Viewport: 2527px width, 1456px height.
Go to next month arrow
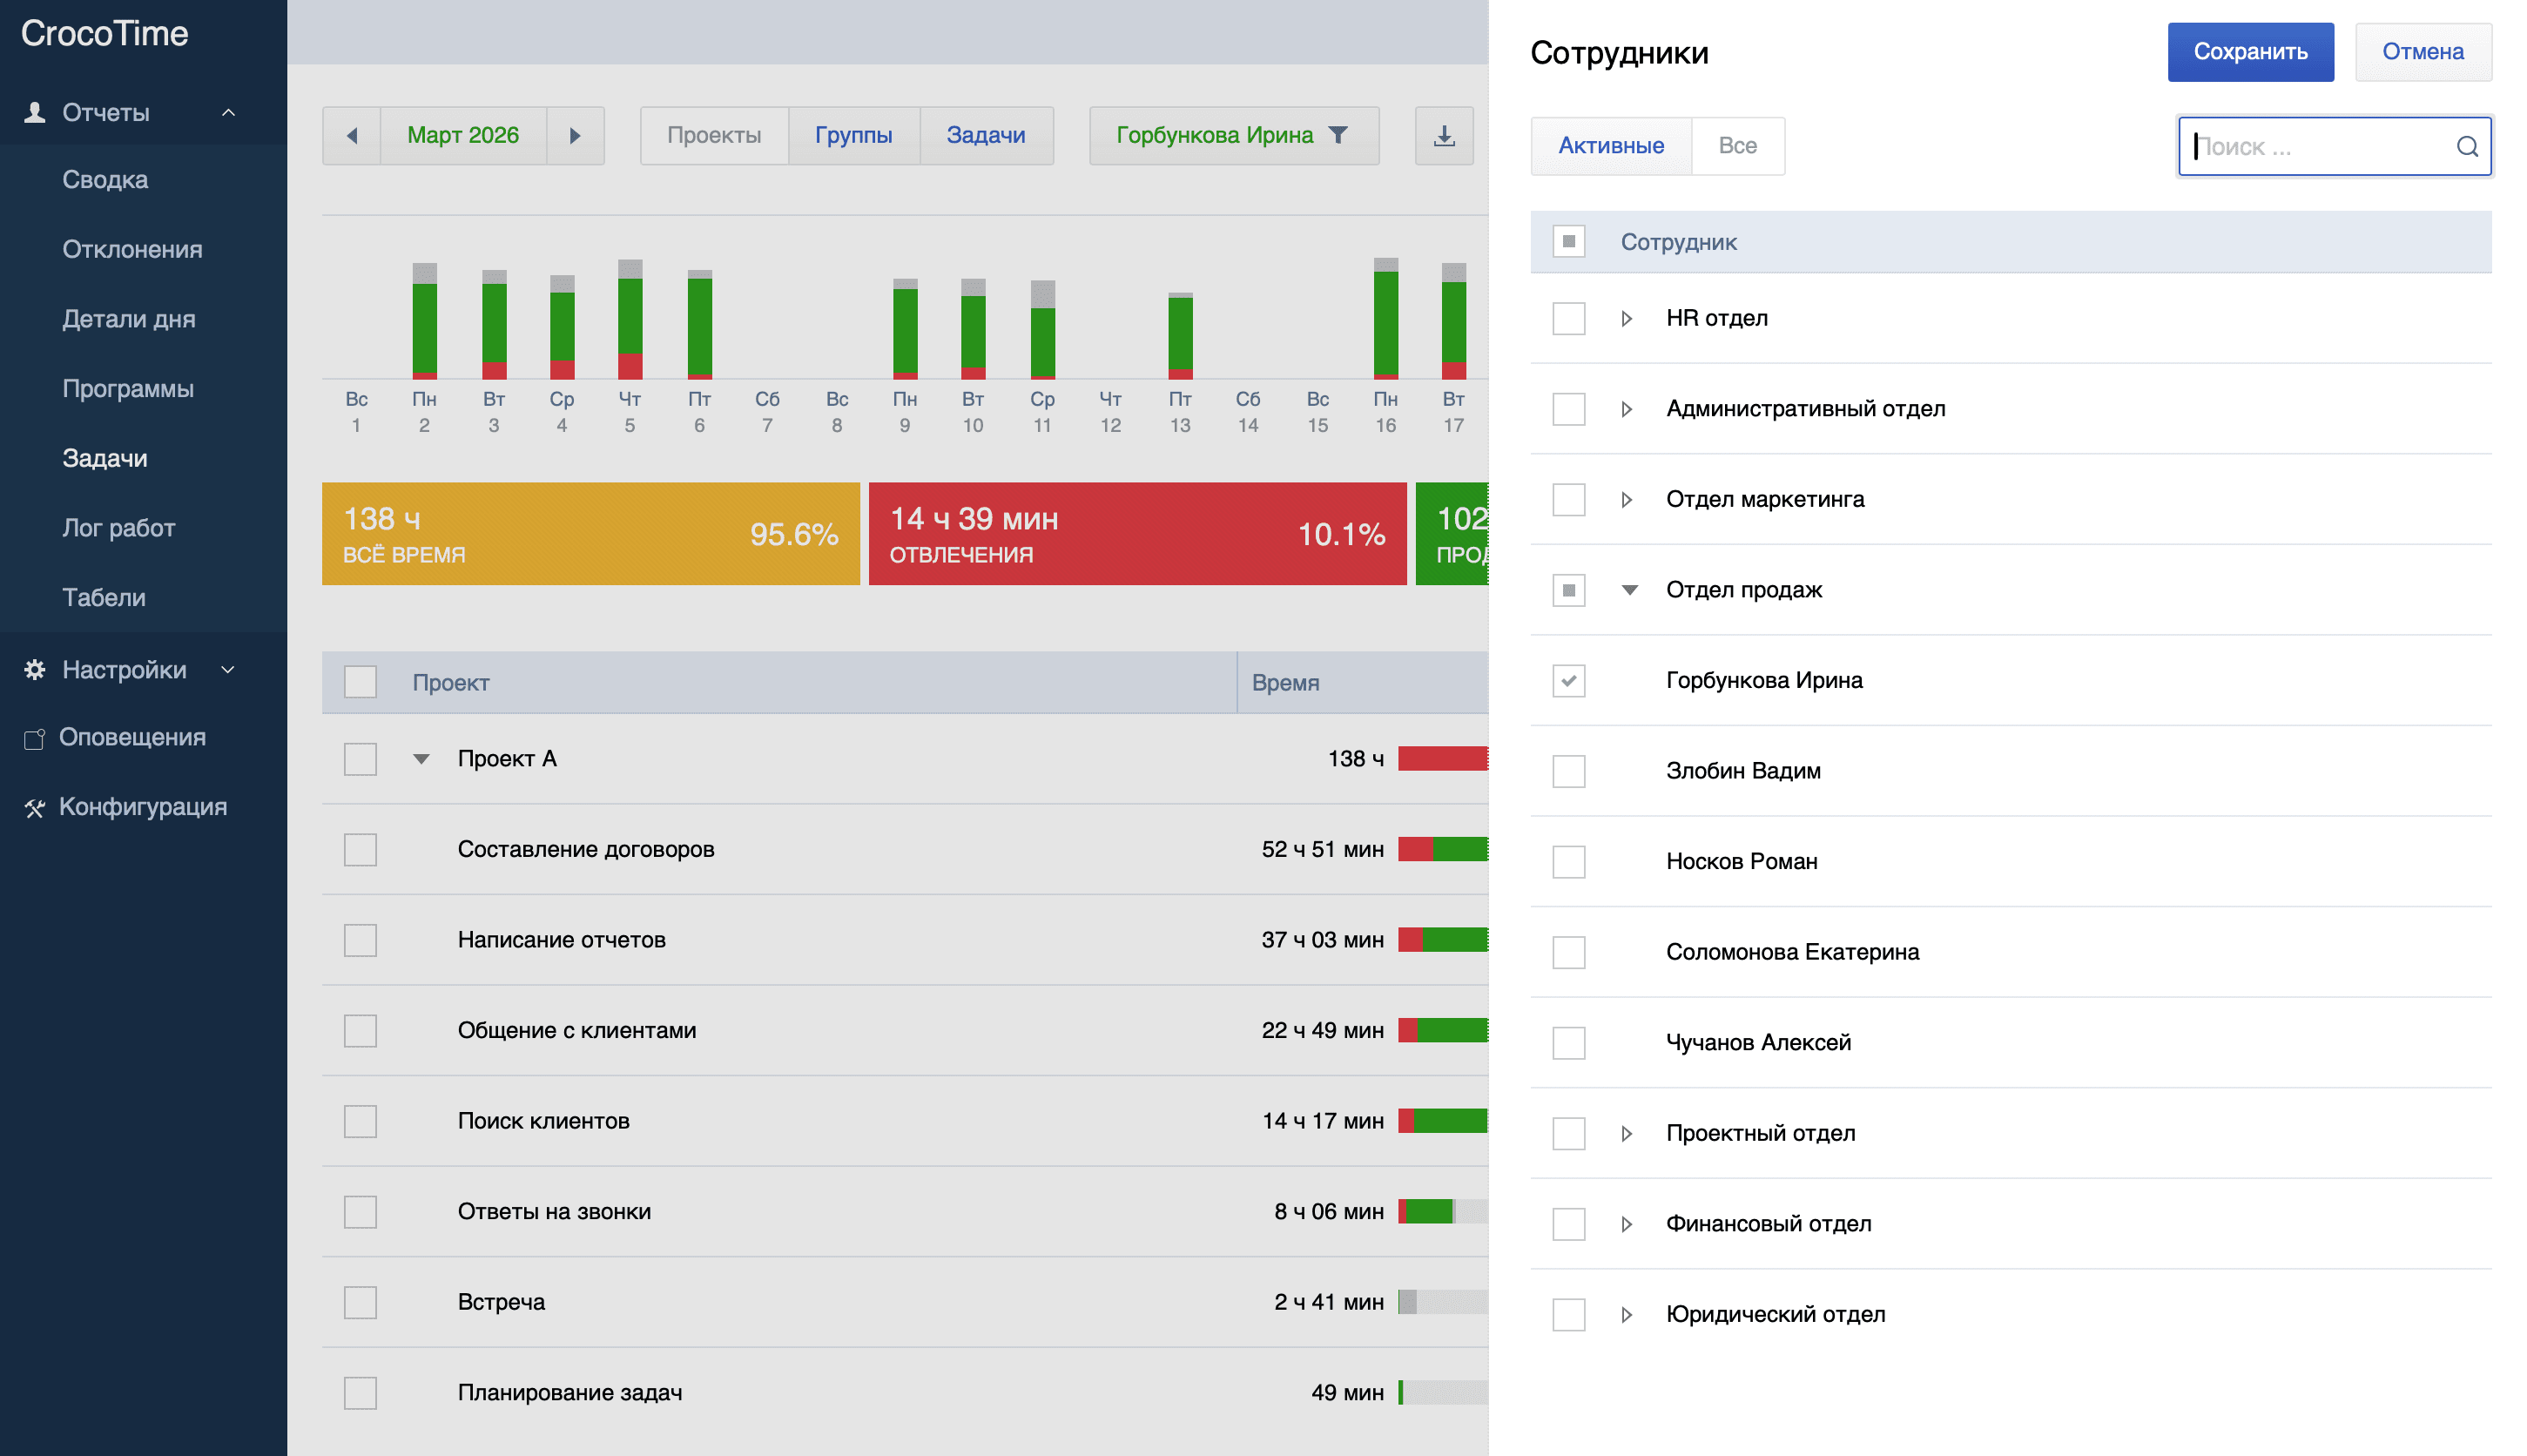click(575, 135)
